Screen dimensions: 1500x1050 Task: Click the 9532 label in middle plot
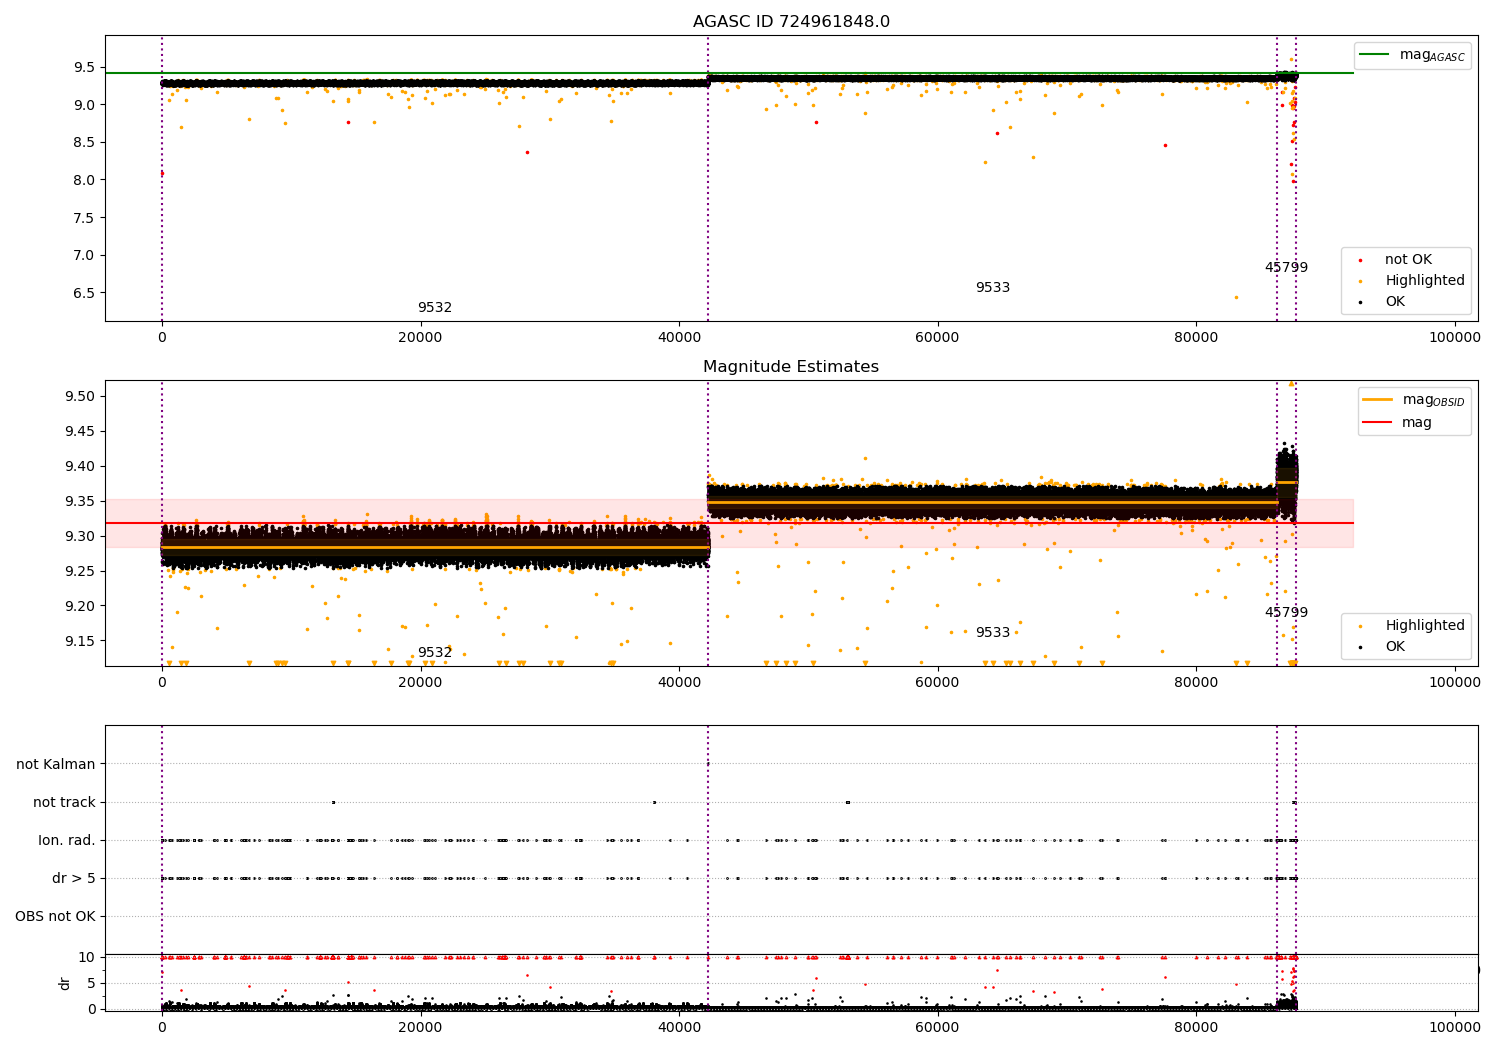(435, 653)
